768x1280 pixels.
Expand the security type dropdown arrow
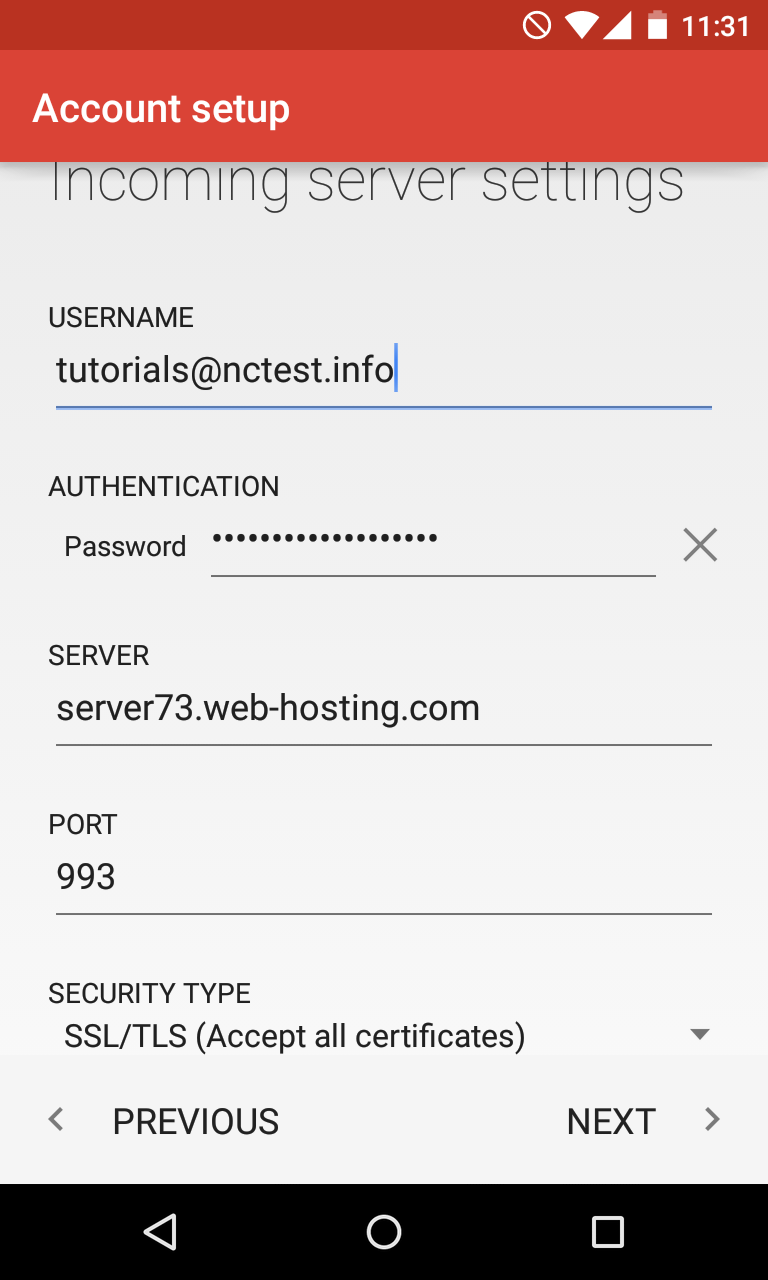[x=700, y=1034]
